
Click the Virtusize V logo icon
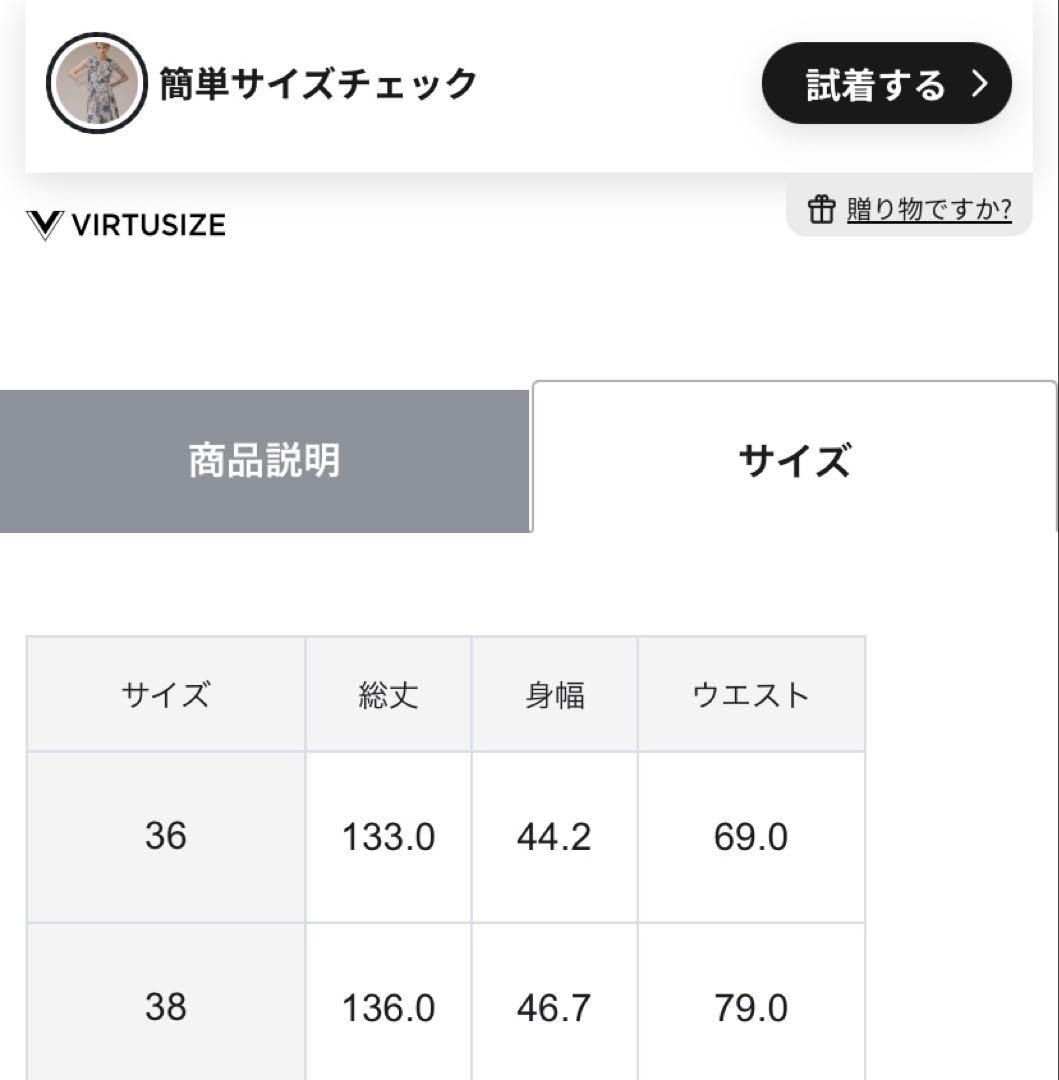[x=45, y=225]
